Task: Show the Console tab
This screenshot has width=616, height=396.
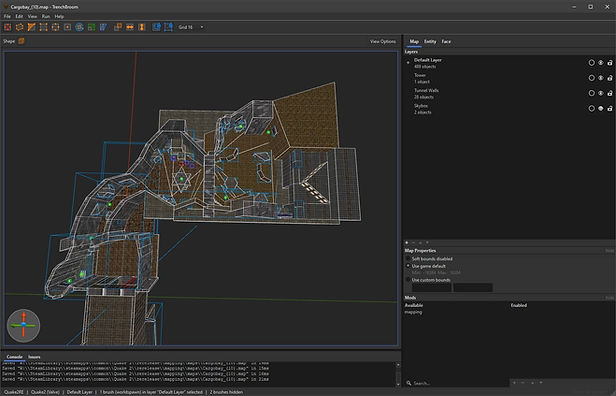Action: [15, 357]
